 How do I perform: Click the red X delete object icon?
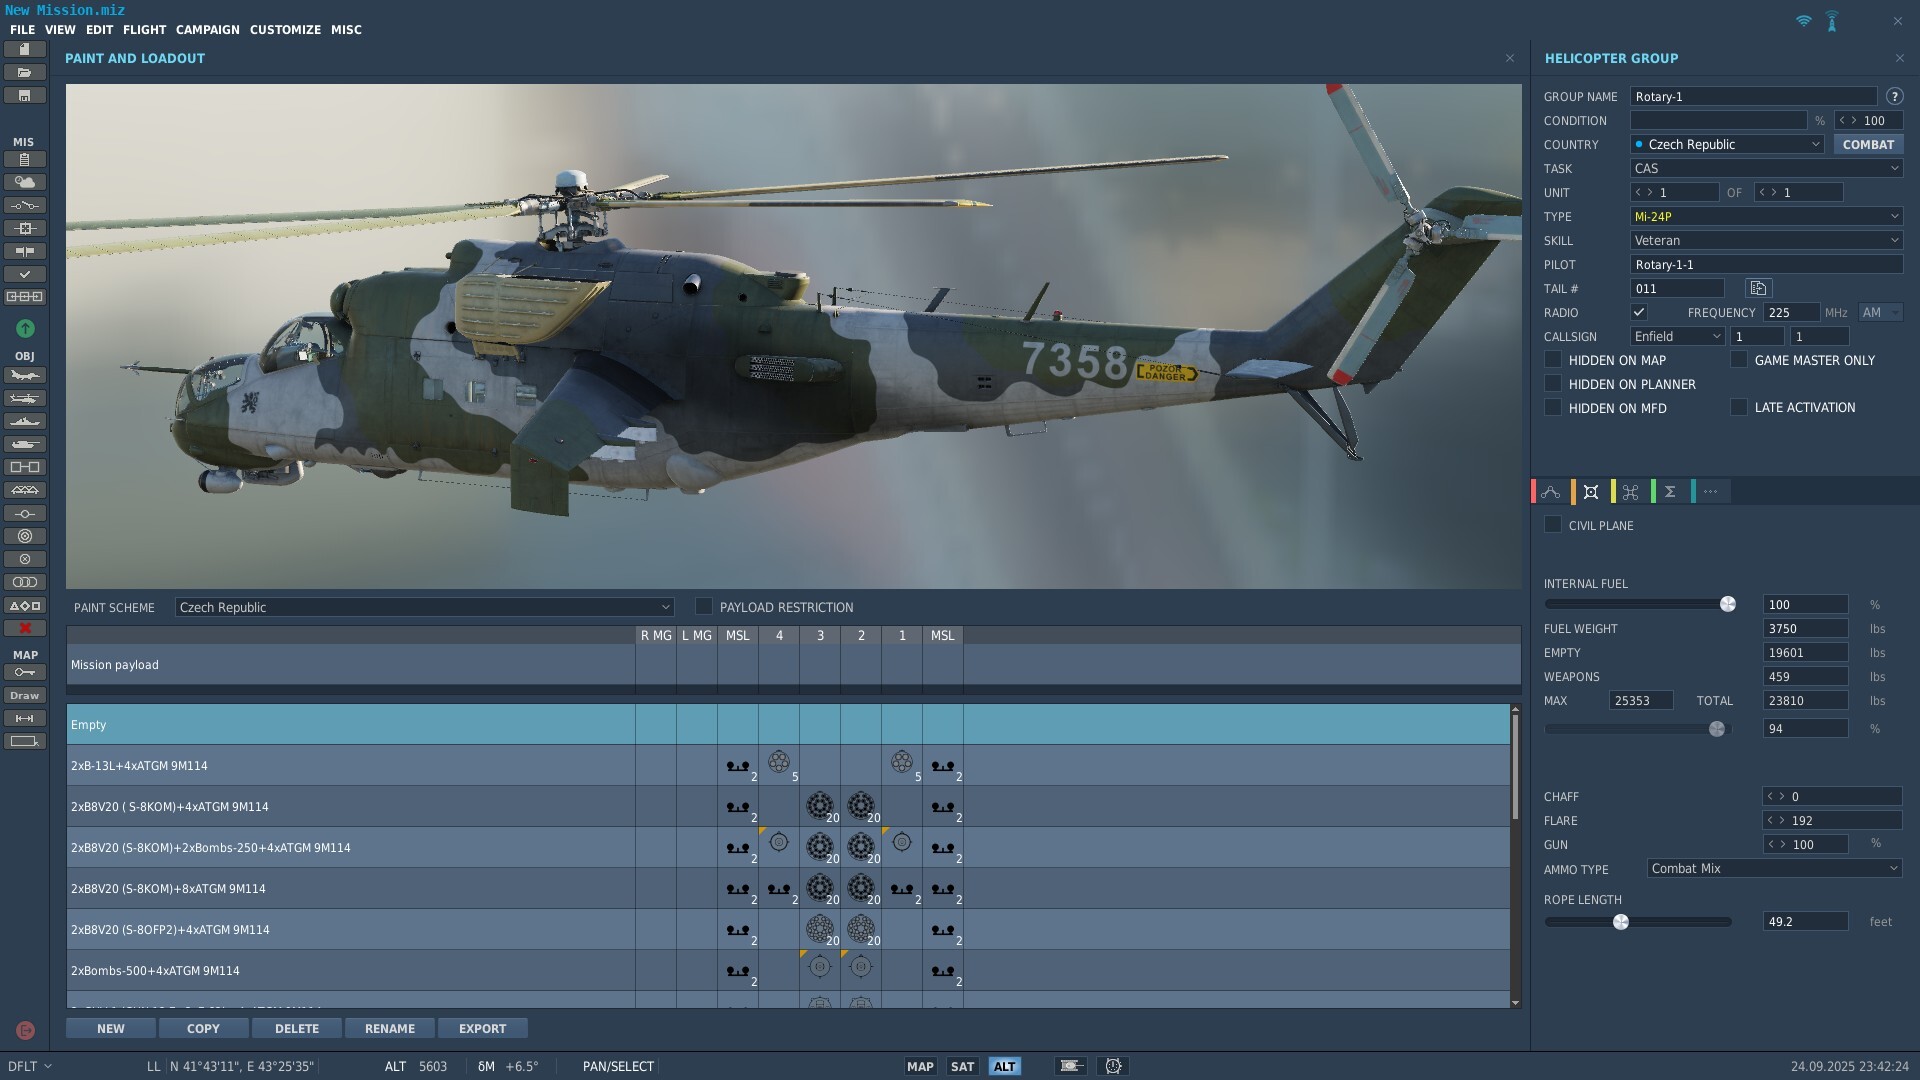tap(25, 628)
